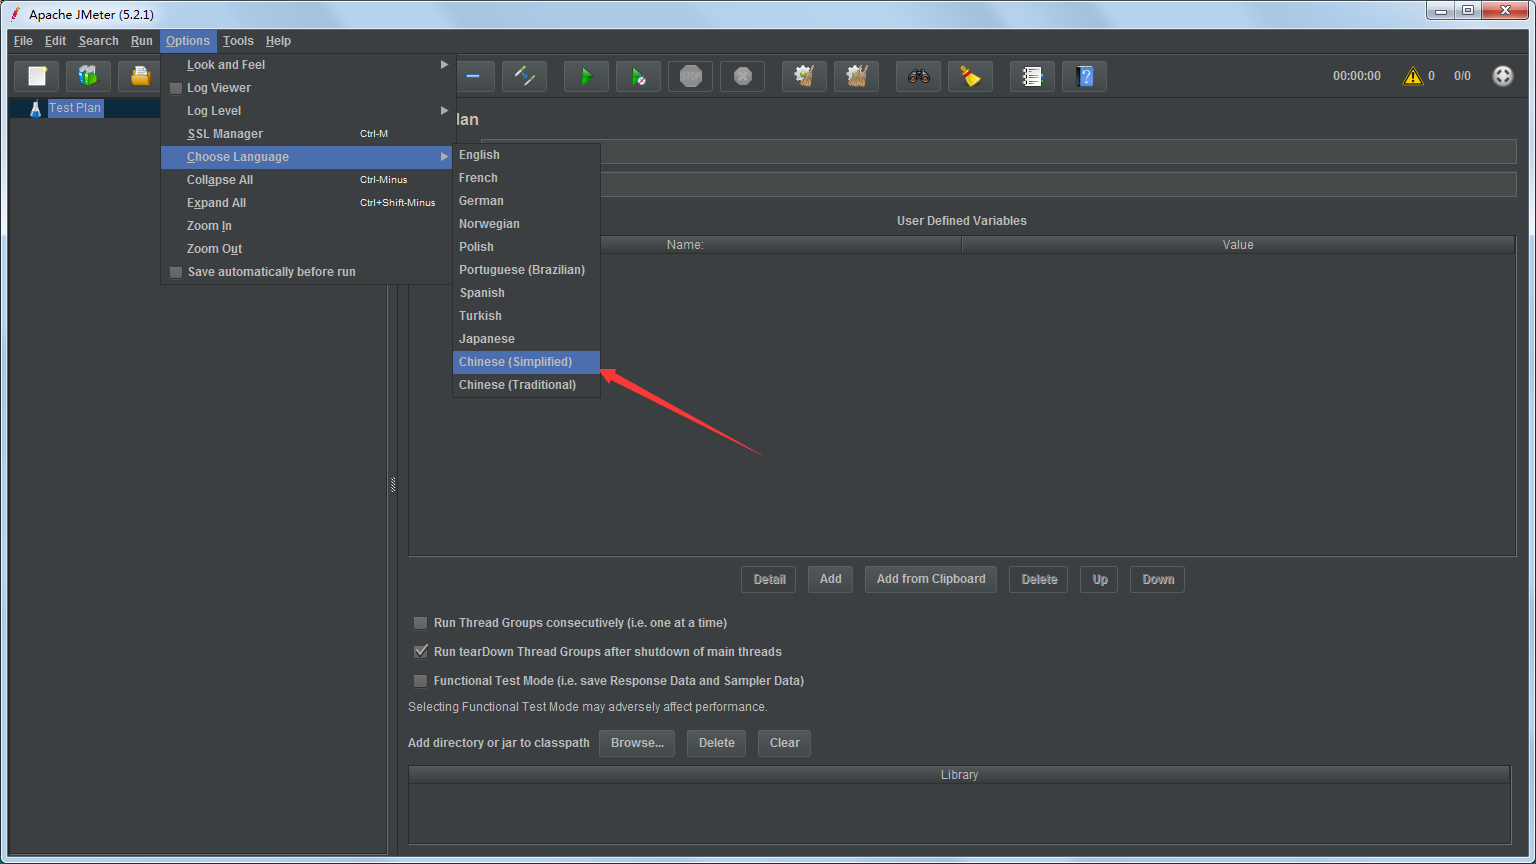Click the Clear All results toolbar icon
This screenshot has height=864, width=1536.
tap(856, 76)
